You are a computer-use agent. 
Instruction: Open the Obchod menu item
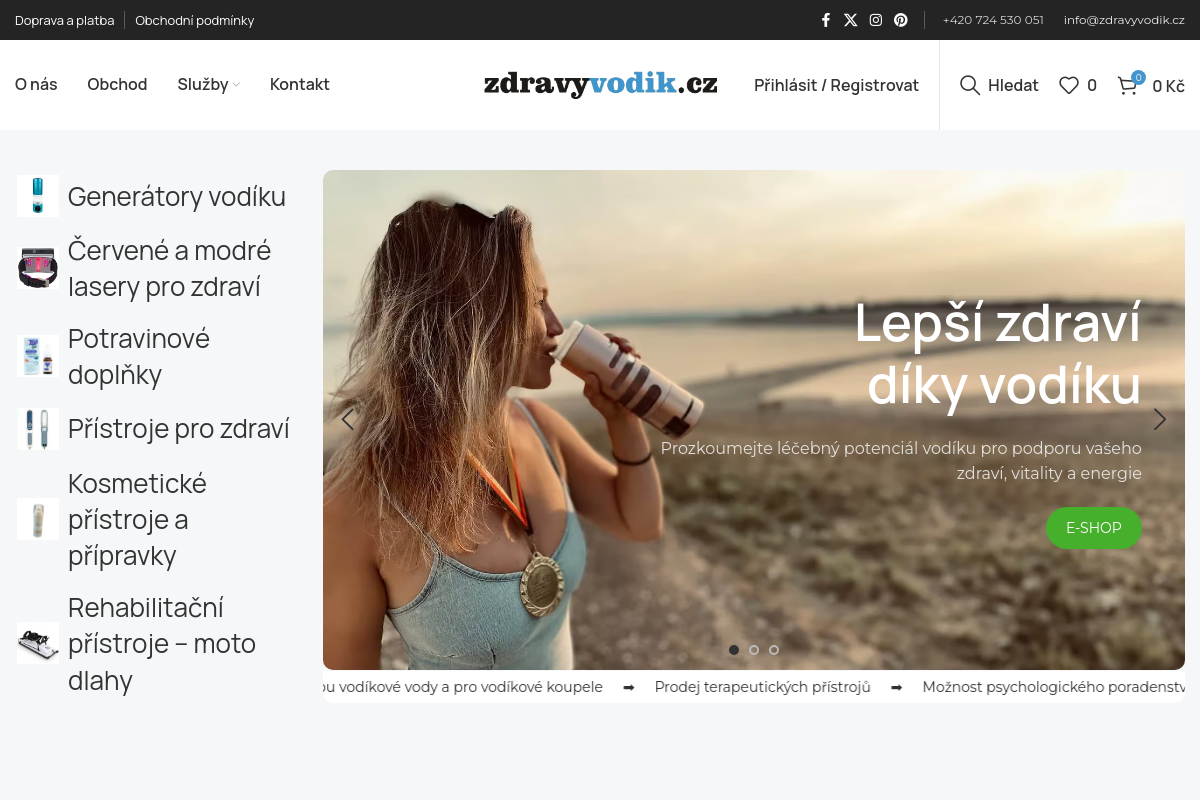[x=117, y=84]
